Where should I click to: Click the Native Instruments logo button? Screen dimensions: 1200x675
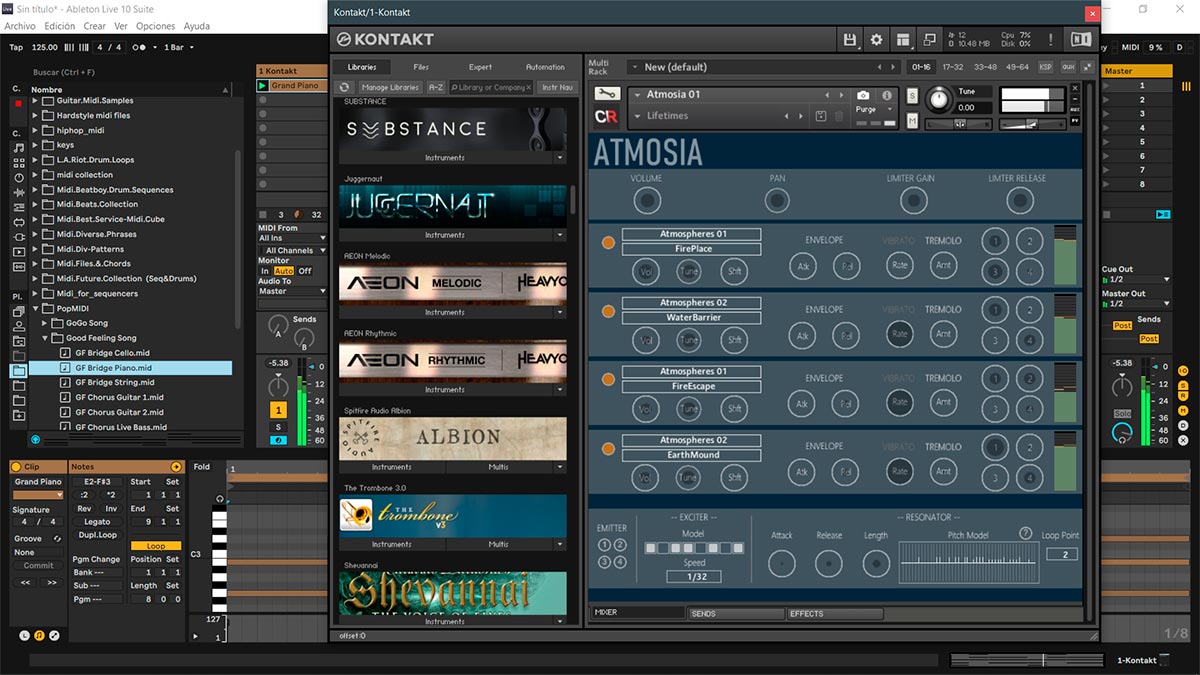pos(1080,40)
